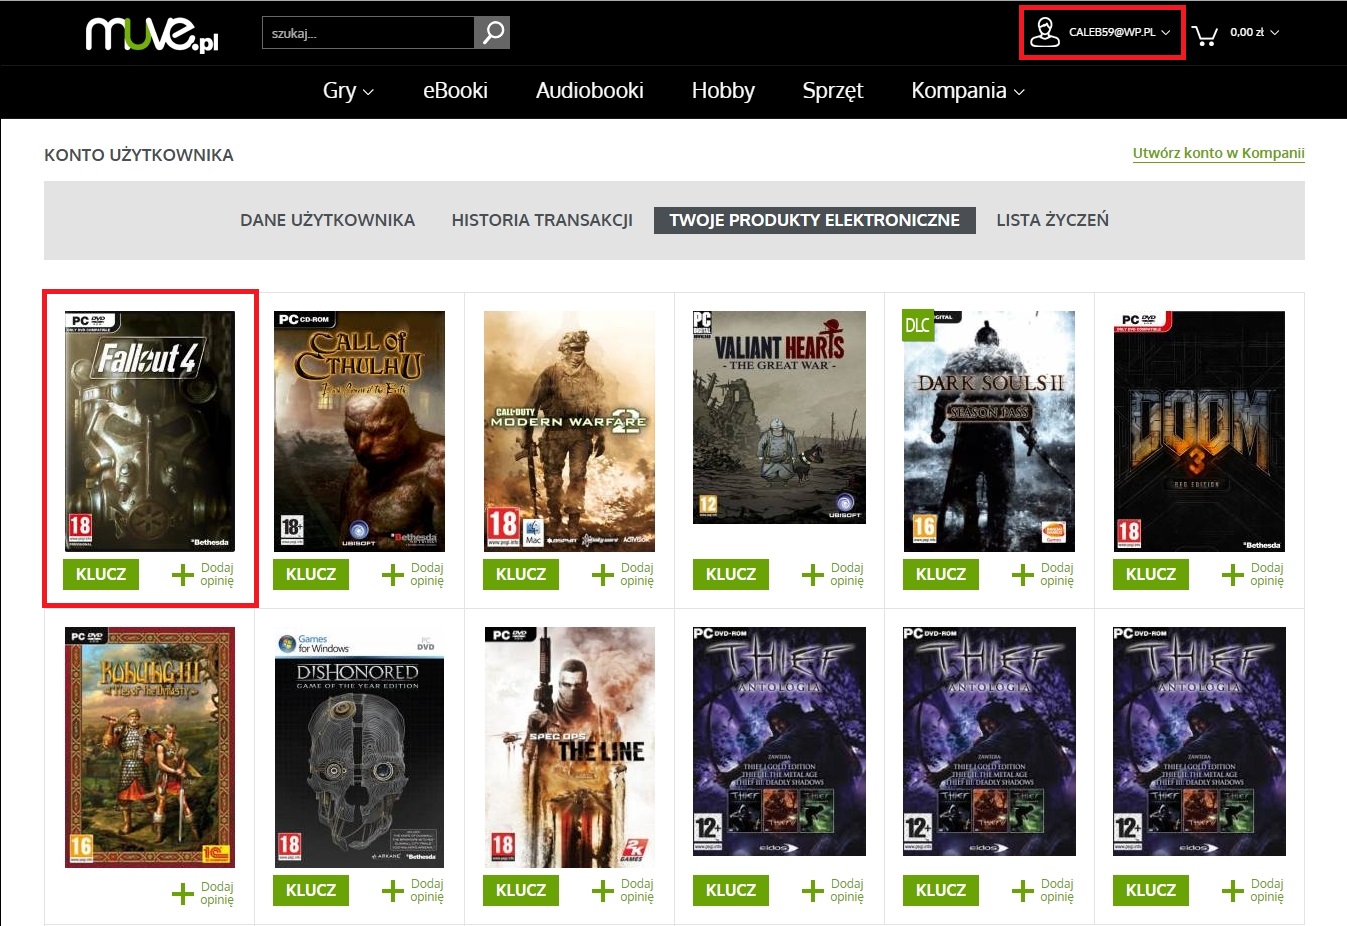Expand the cart total dropdown arrow
Screen dimensions: 1347x926
(1274, 33)
